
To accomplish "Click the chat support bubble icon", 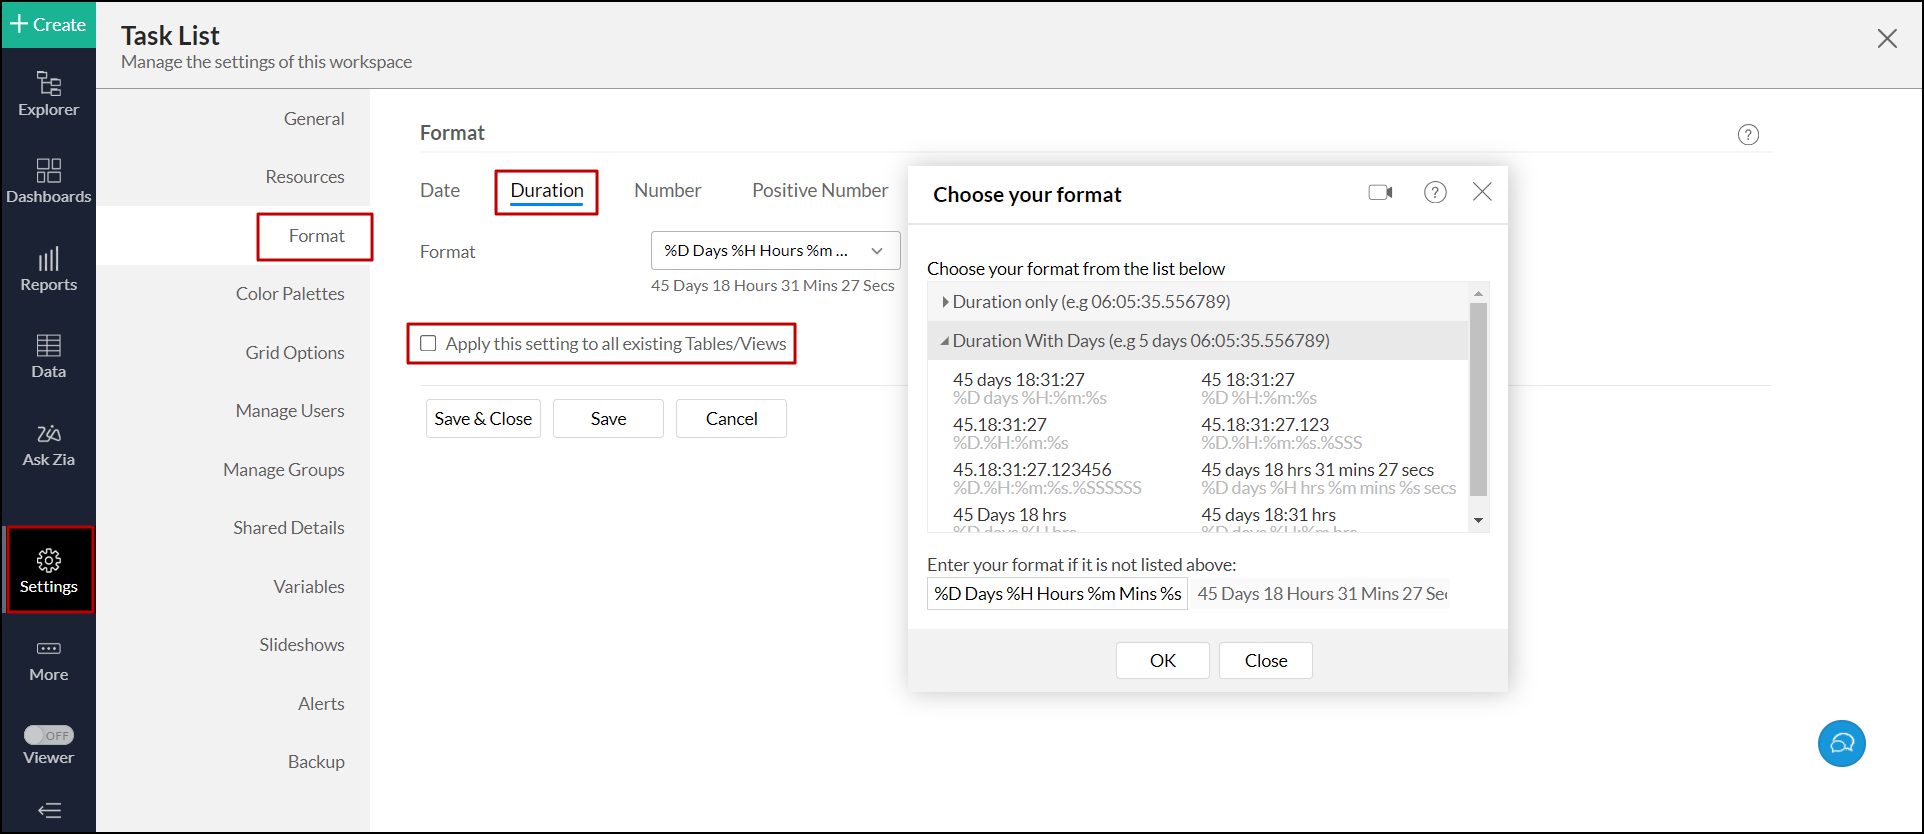I will 1841,743.
